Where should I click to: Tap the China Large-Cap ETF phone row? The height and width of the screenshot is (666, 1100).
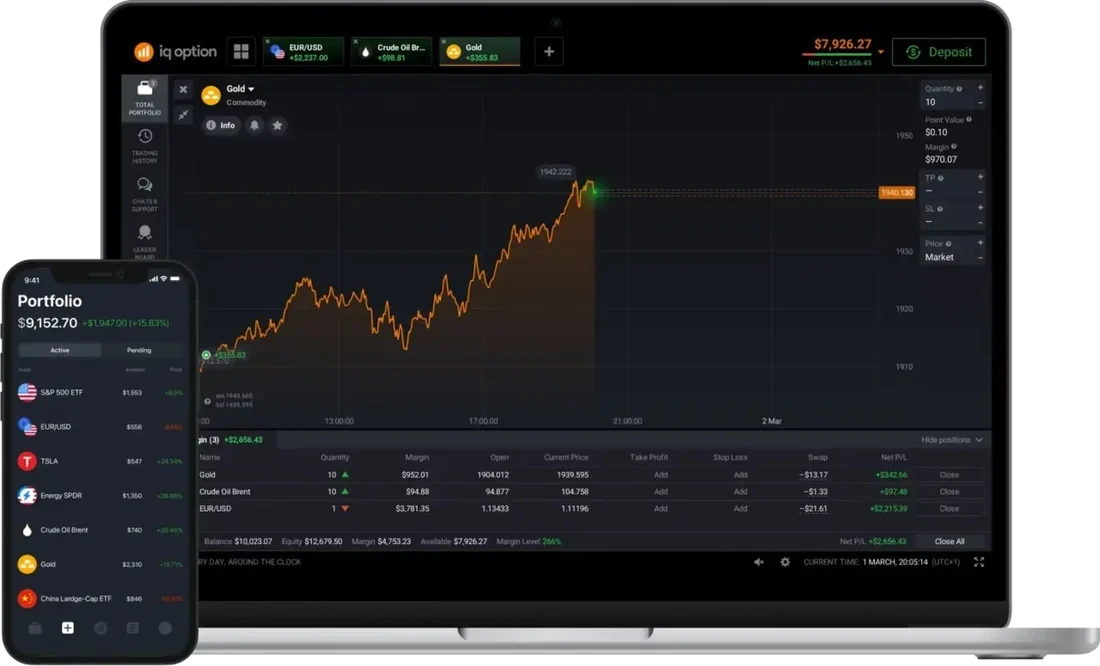(100, 599)
